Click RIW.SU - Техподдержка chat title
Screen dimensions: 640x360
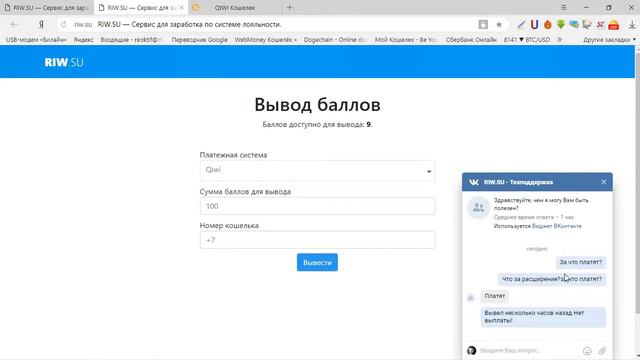[x=518, y=182]
